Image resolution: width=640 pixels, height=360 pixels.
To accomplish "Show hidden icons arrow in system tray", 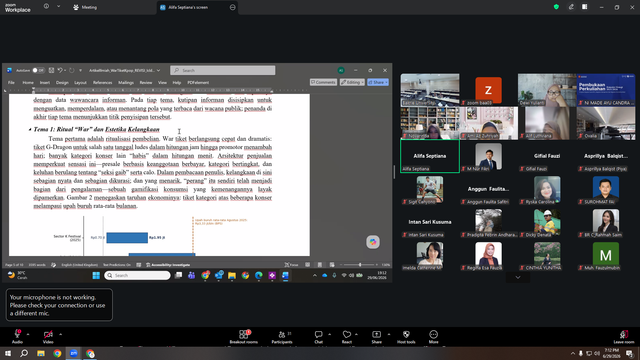I will tap(573, 353).
